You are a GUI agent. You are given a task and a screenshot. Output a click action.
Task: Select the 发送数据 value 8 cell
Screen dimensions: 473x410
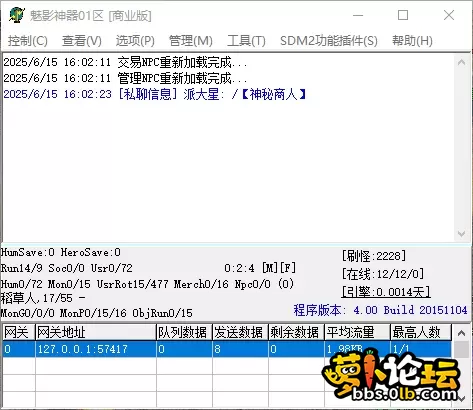point(240,349)
